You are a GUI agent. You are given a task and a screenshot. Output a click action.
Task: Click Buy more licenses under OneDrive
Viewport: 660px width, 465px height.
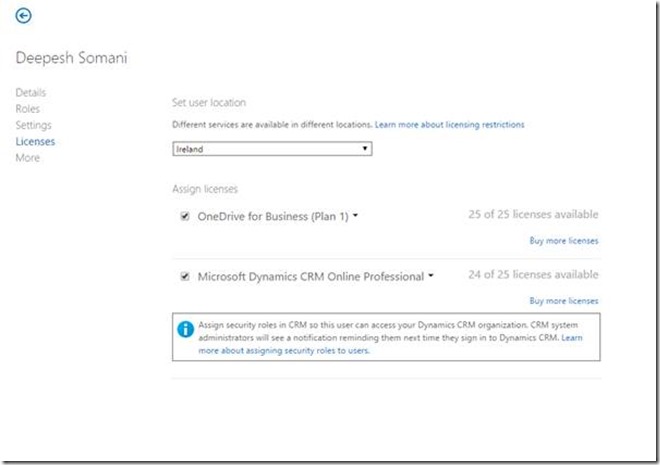tap(563, 240)
